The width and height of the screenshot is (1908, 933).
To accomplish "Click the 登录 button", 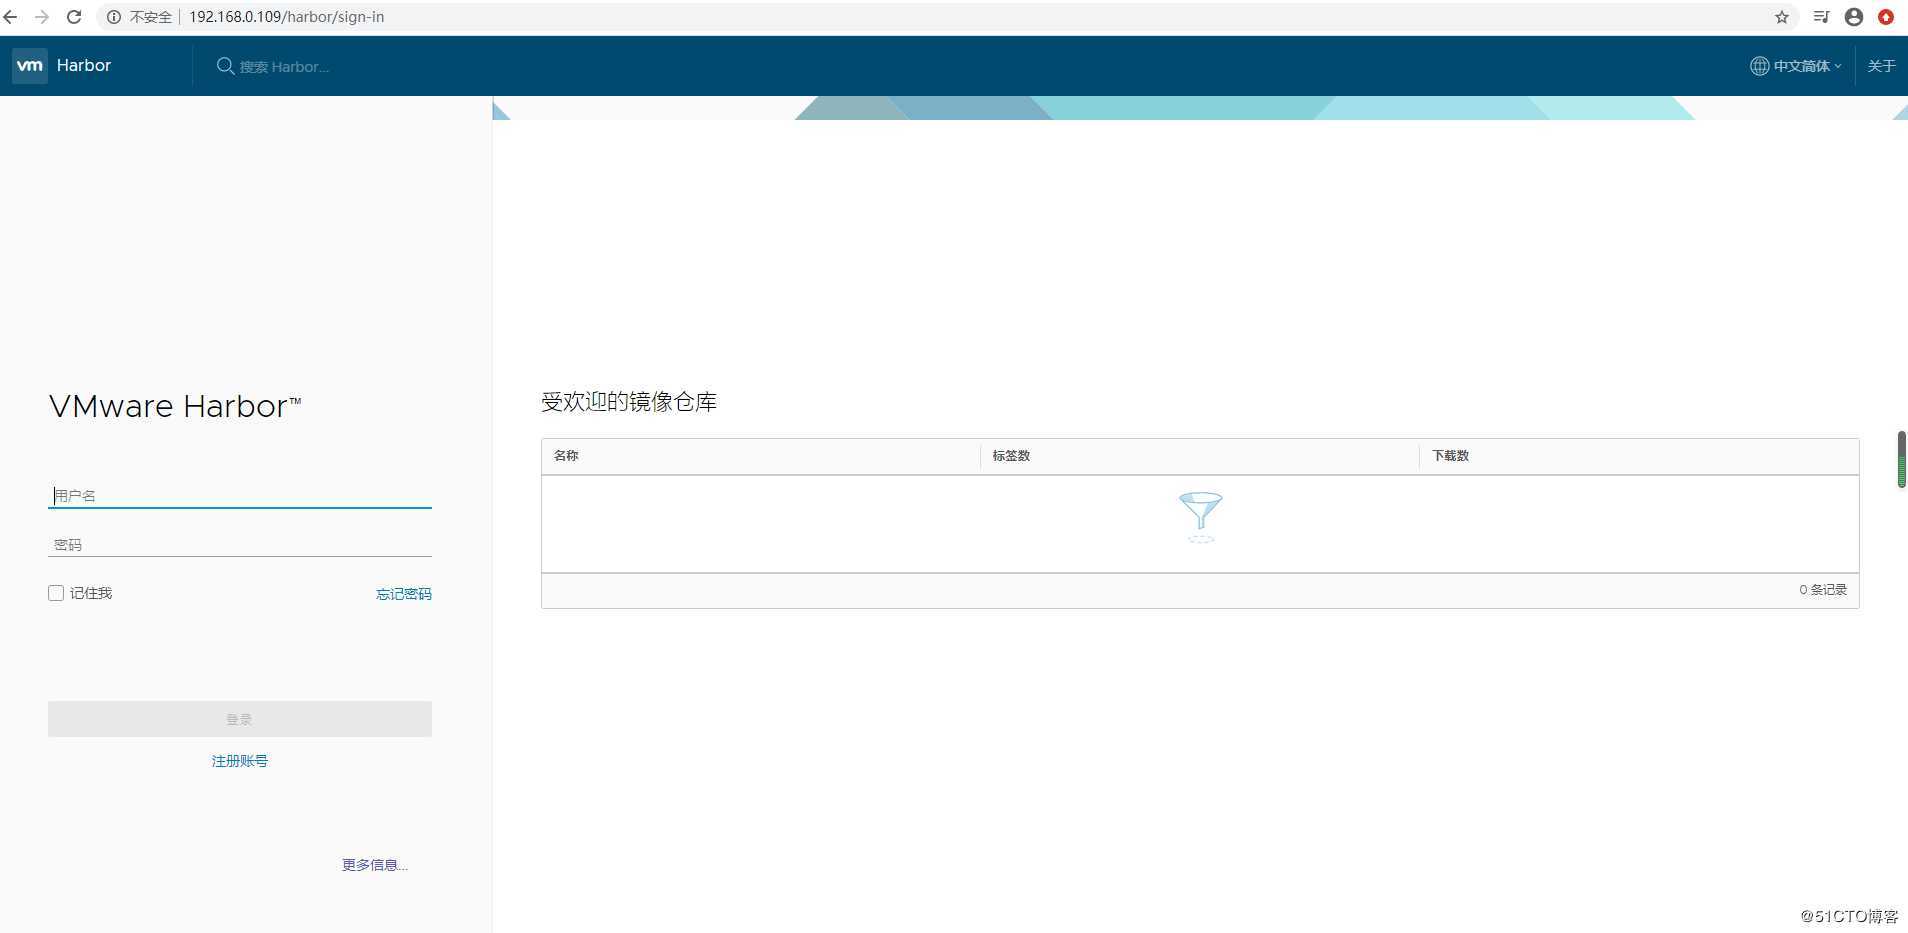I will pyautogui.click(x=240, y=719).
